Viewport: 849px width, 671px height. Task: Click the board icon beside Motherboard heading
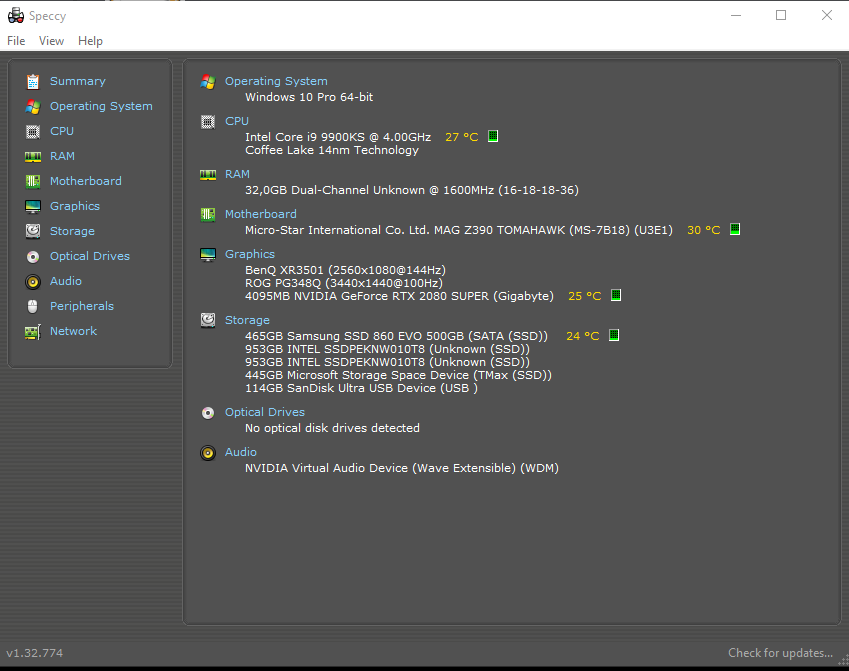point(208,214)
